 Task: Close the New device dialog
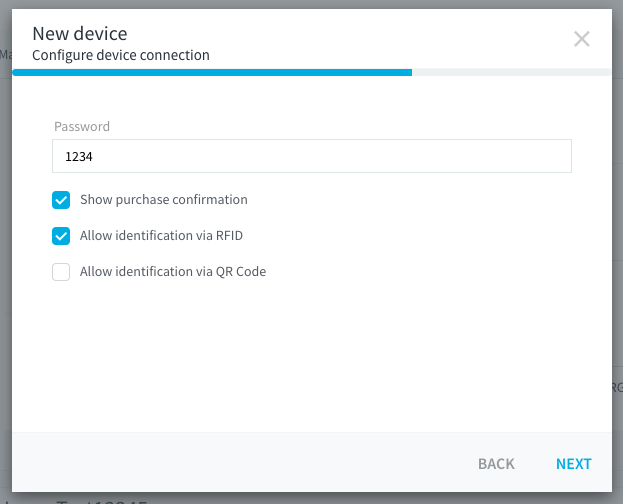(x=581, y=39)
